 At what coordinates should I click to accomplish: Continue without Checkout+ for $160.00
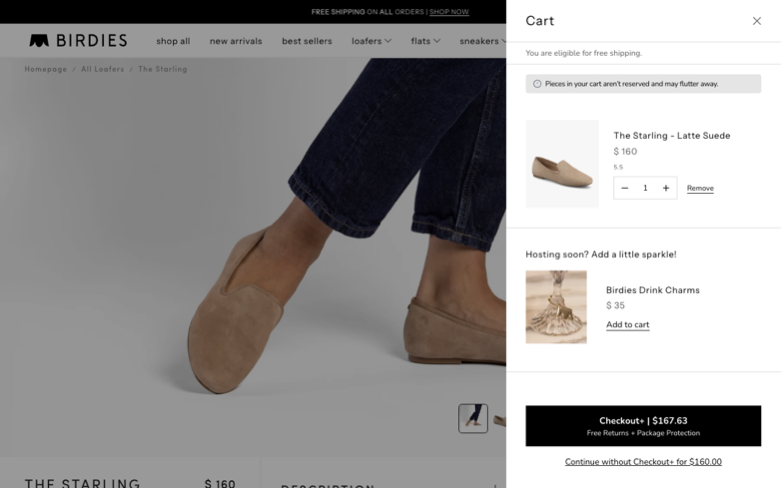pyautogui.click(x=643, y=462)
